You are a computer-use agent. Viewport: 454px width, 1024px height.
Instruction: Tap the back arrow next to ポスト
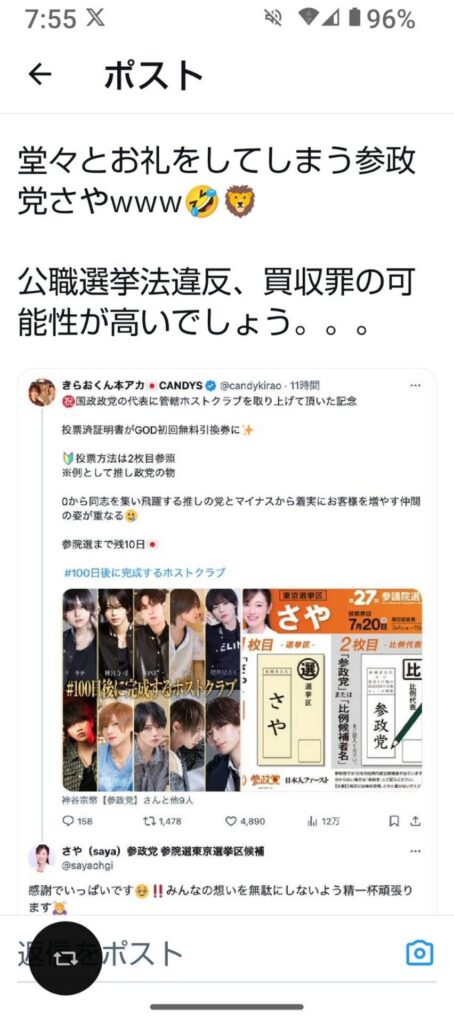click(40, 75)
